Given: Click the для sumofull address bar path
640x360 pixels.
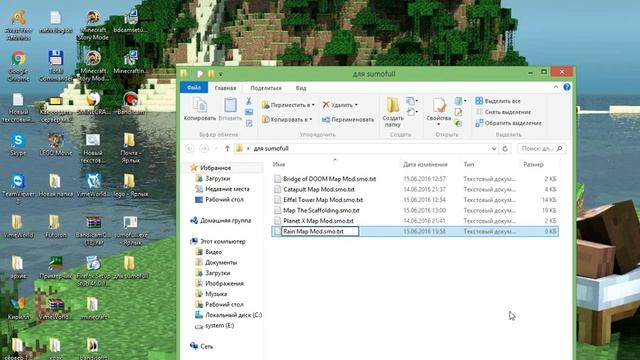Looking at the screenshot, I should coord(271,149).
